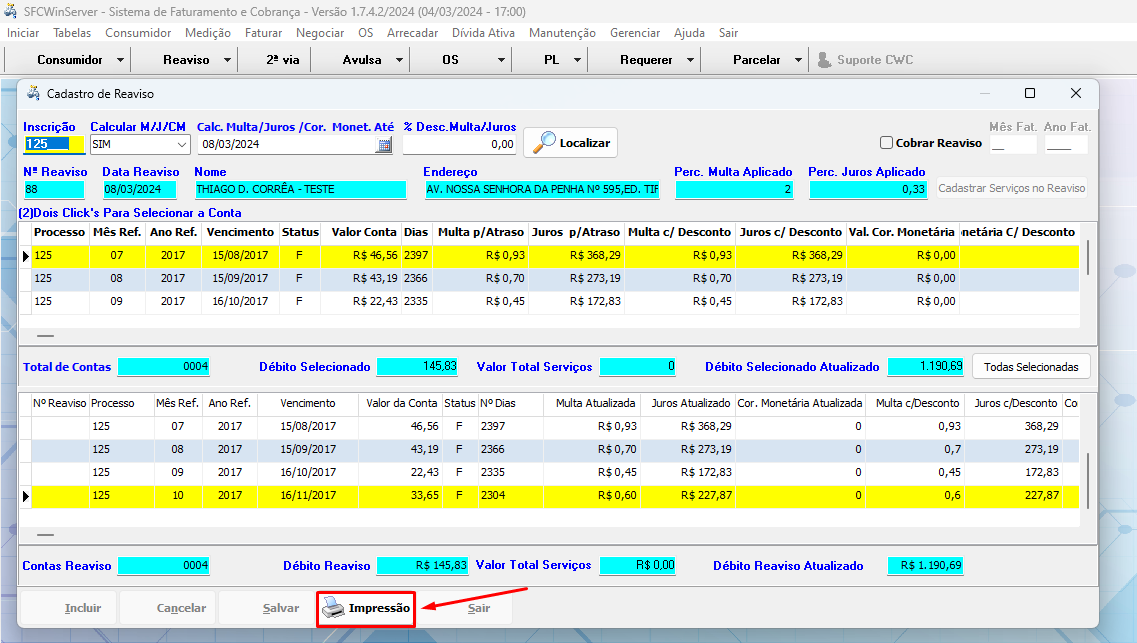Expand the Parcelar toolbar dropdown arrow
The image size is (1137, 643).
click(x=798, y=60)
